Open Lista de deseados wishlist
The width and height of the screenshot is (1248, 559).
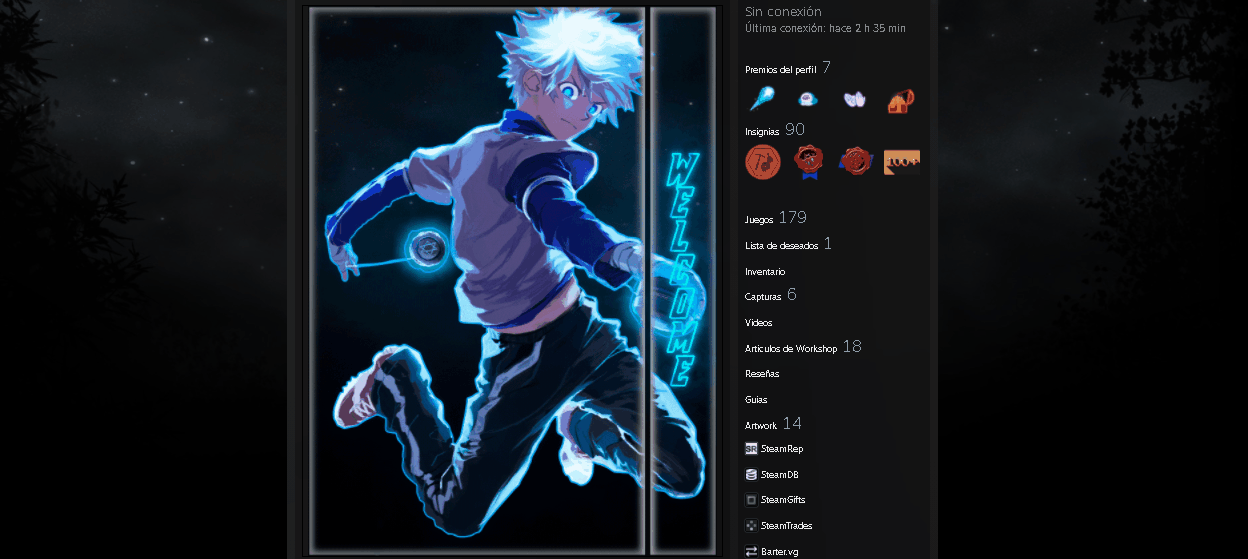(782, 245)
